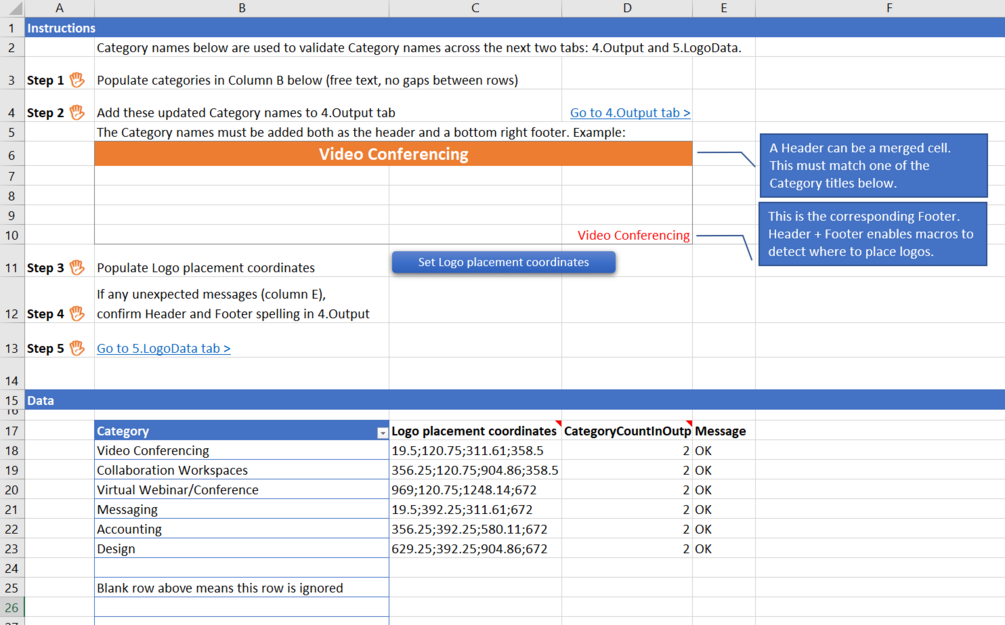Click the hand icon next to Step 4

pos(77,313)
